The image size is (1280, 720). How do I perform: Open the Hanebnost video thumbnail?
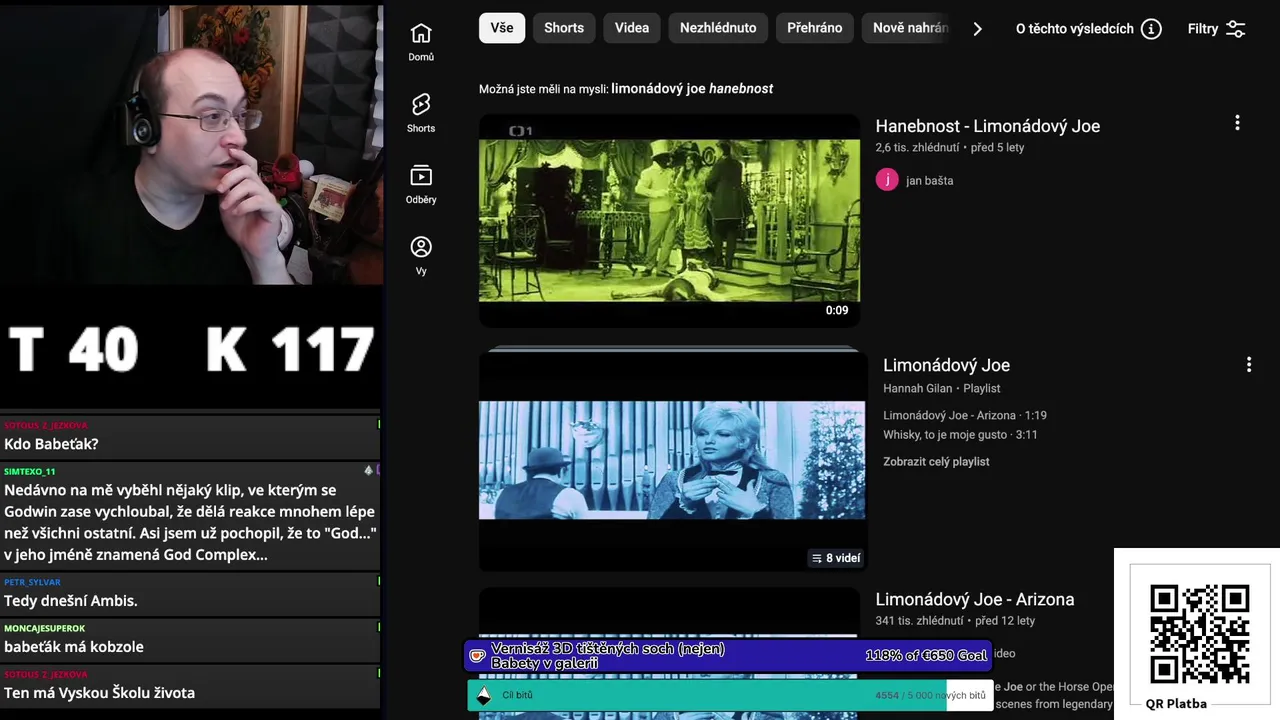point(669,220)
